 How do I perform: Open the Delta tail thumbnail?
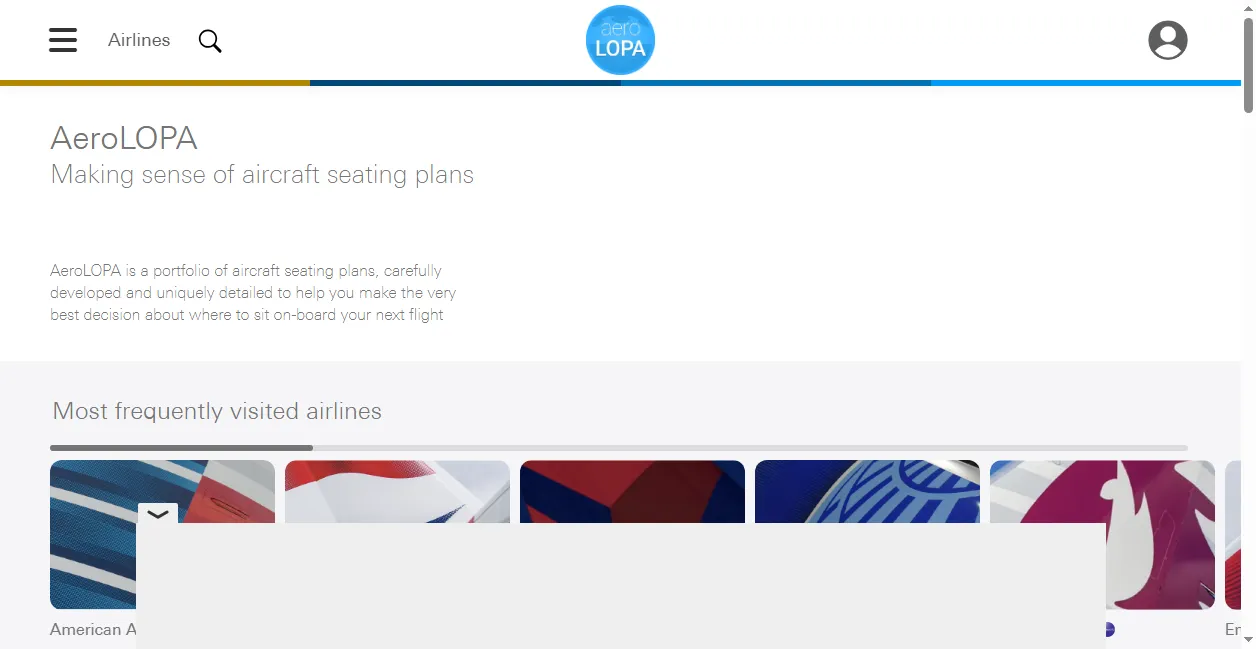coord(632,490)
